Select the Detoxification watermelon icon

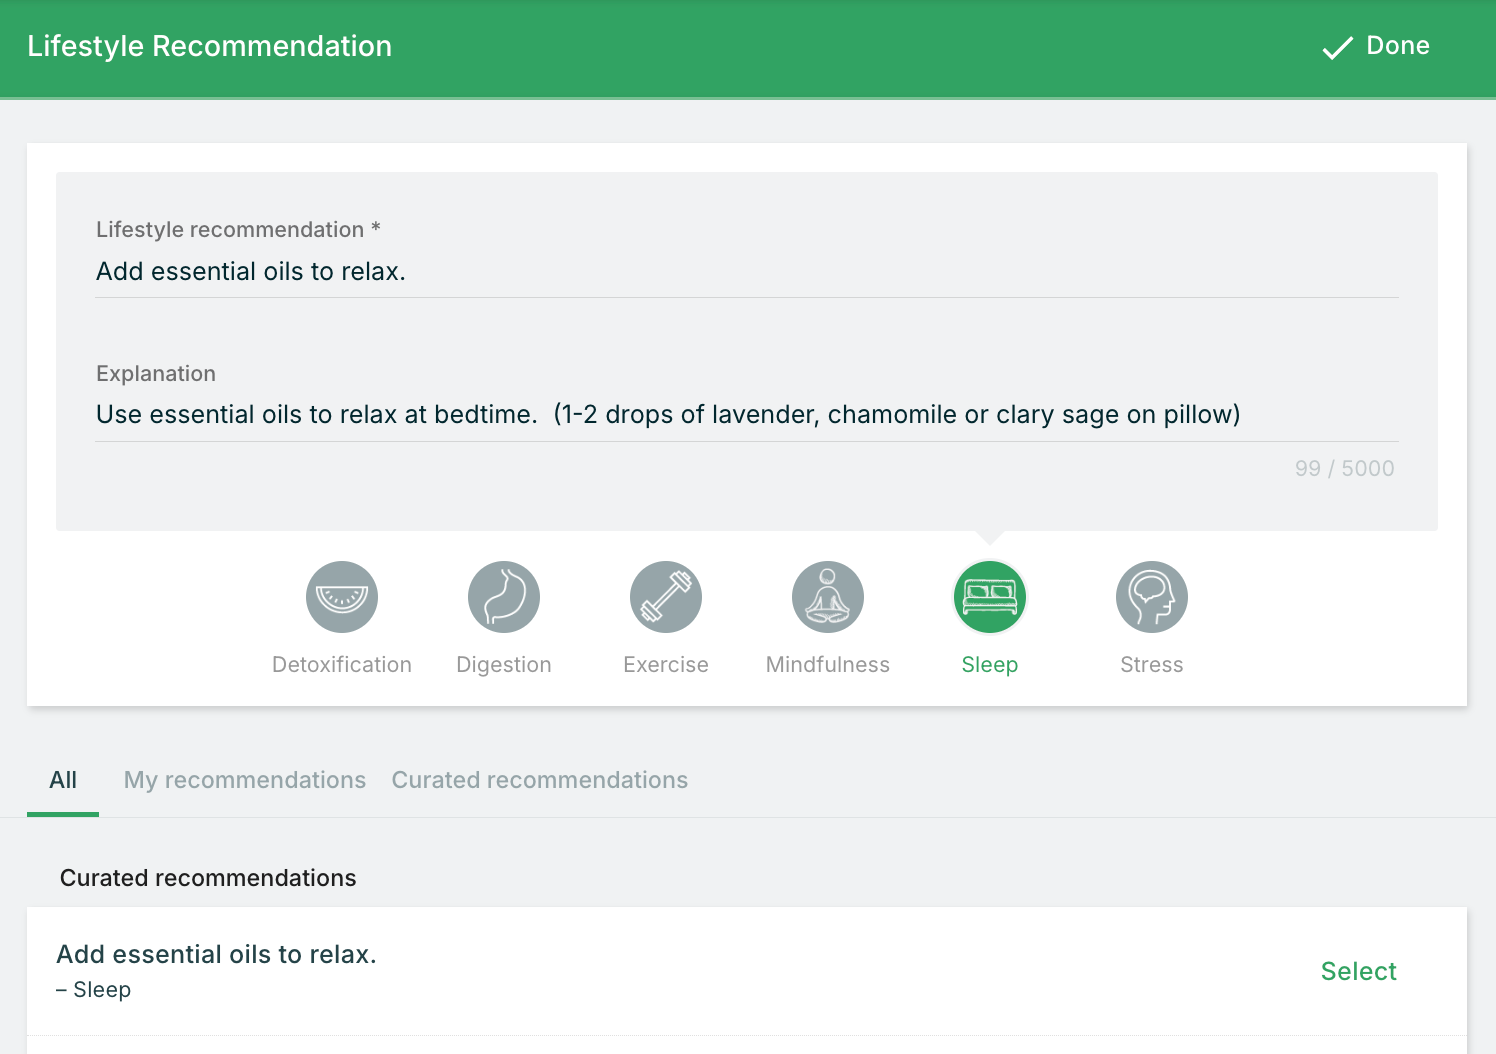click(342, 597)
